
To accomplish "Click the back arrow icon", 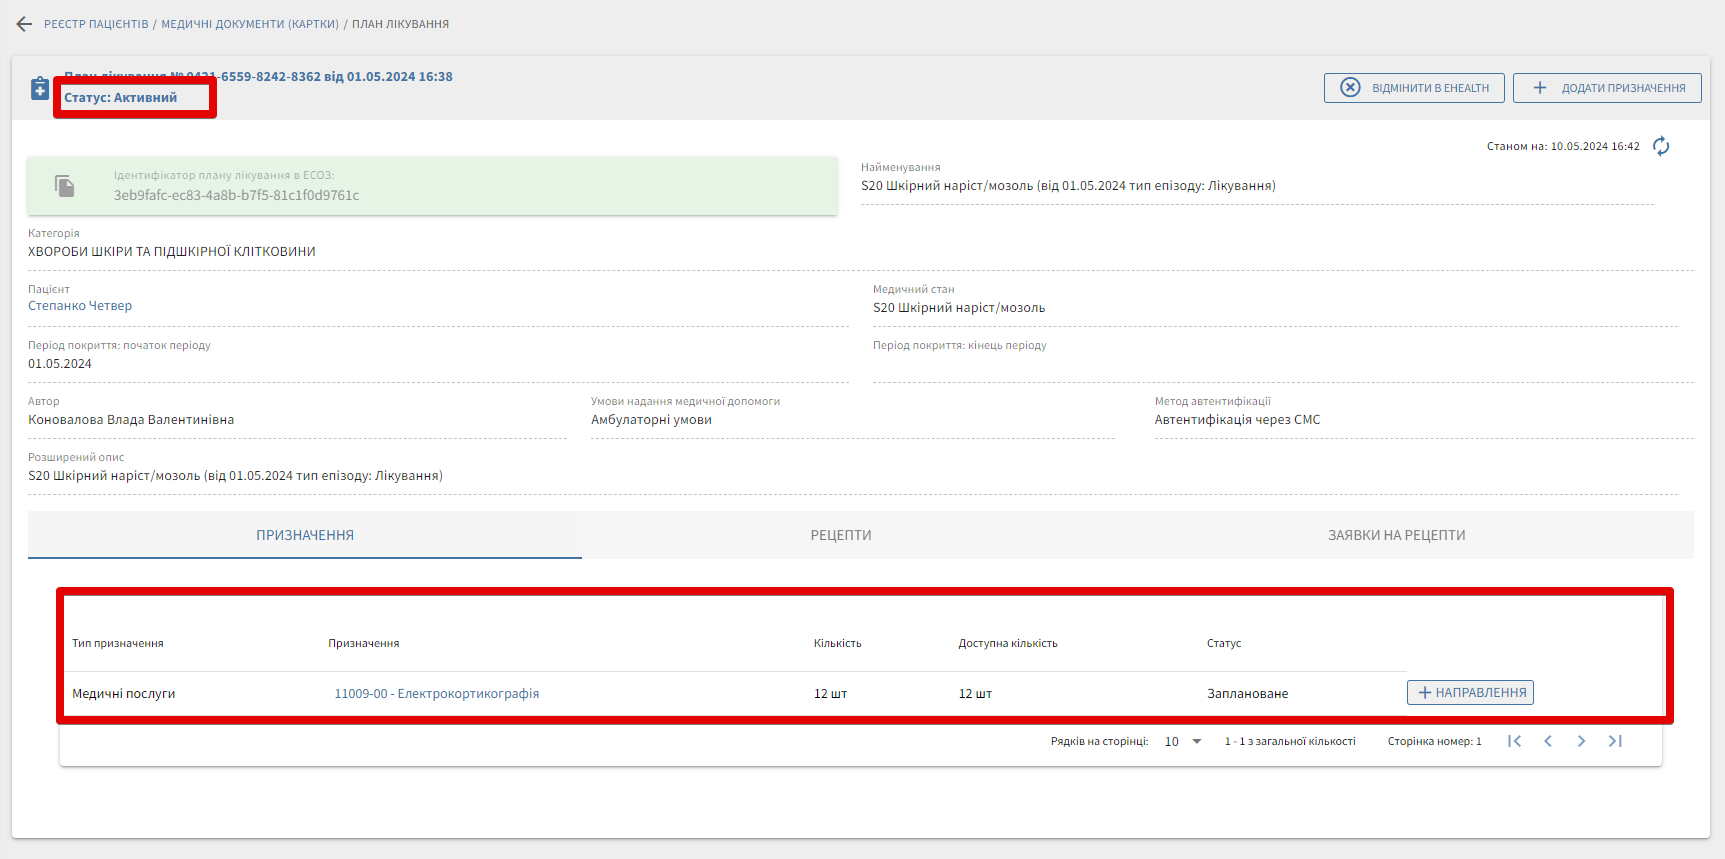I will click(25, 24).
